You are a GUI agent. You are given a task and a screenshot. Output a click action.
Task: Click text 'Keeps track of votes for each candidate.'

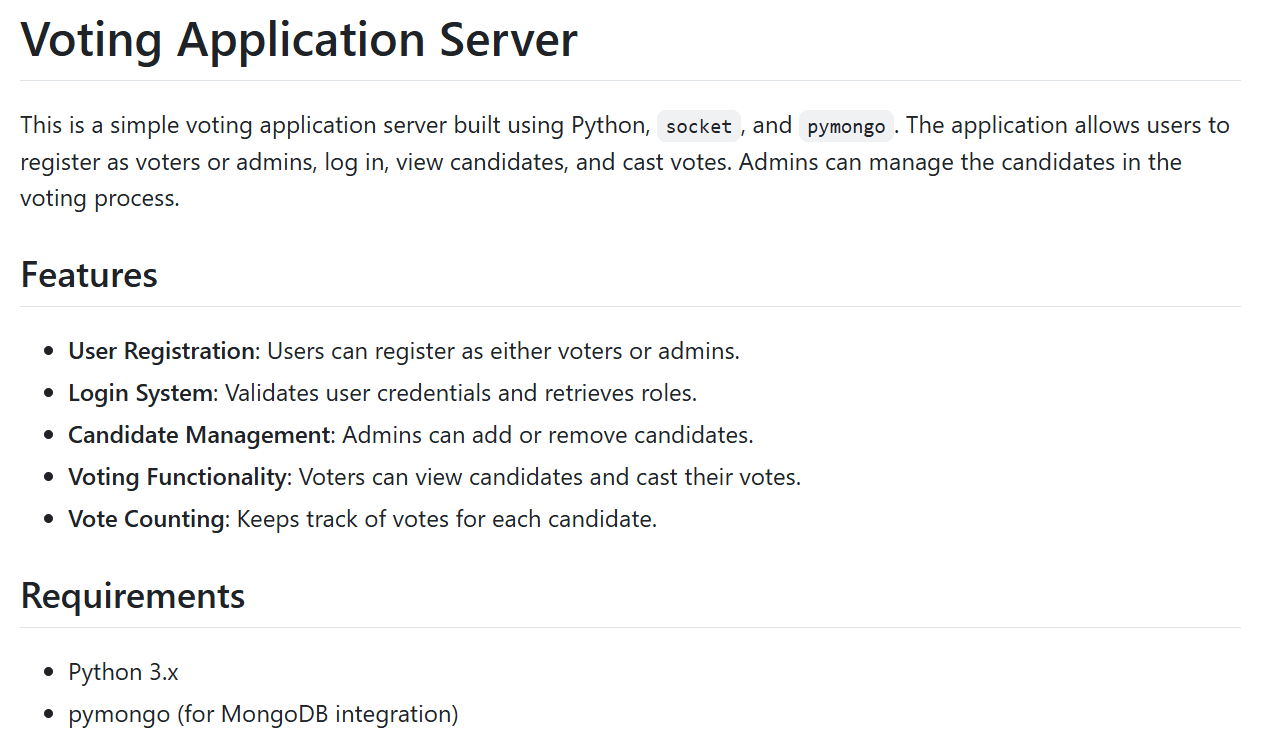tap(447, 519)
